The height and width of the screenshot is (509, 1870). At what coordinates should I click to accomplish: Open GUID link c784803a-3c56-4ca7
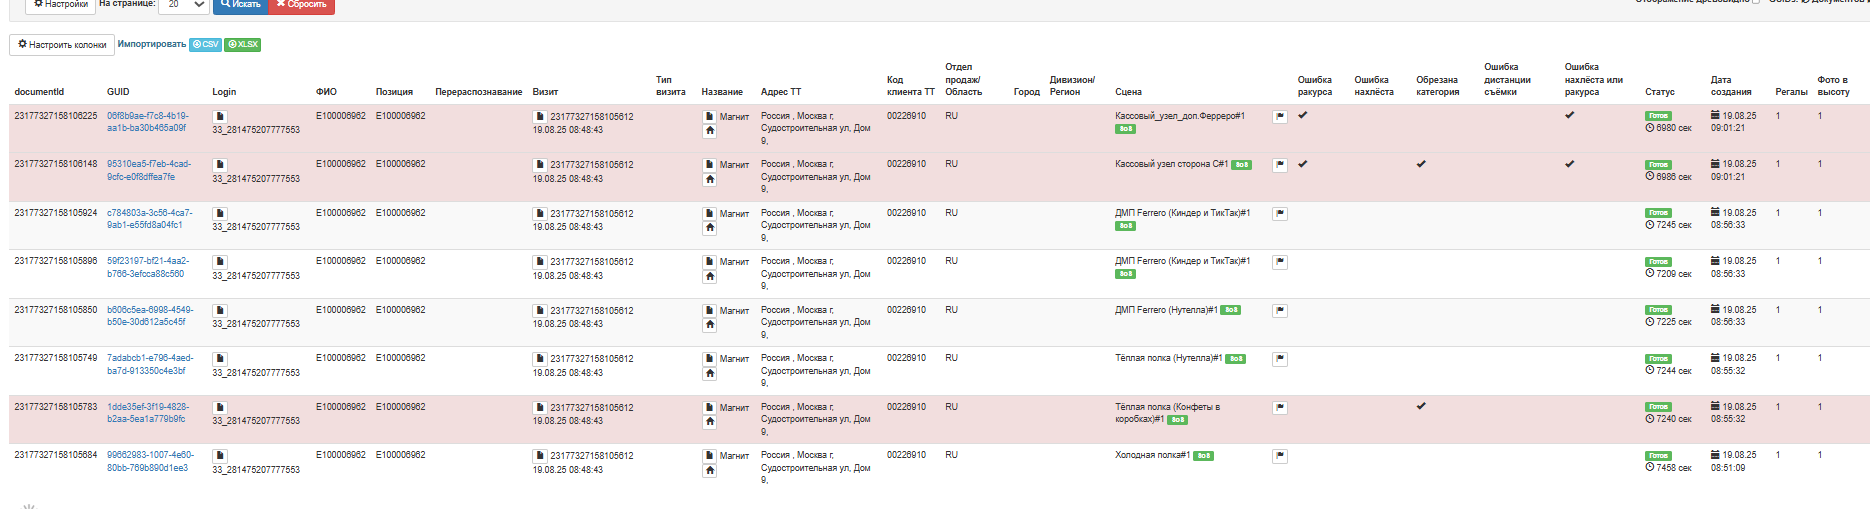tap(150, 219)
